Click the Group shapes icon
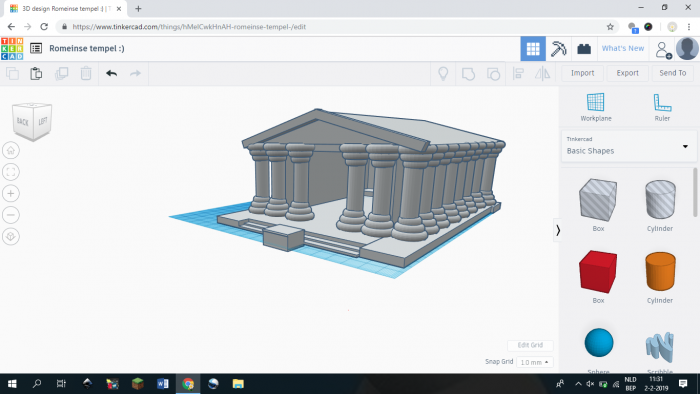Viewport: 700px width, 394px height. tap(468, 73)
